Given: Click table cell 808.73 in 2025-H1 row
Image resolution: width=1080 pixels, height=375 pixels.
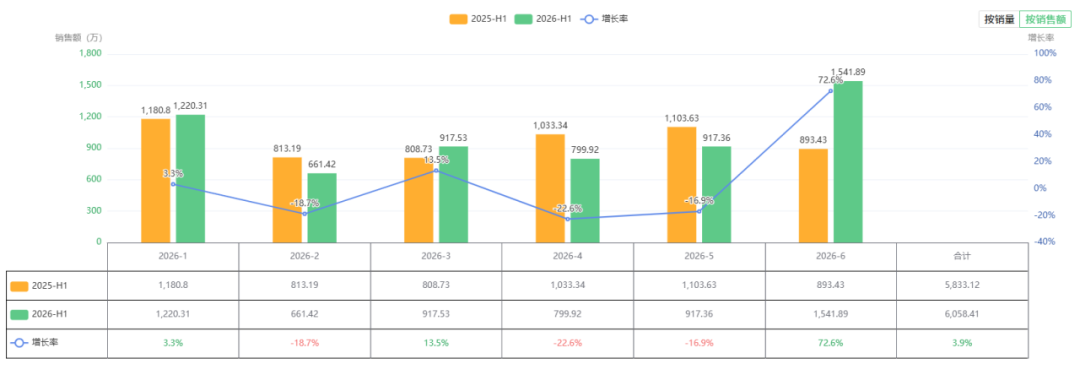Looking at the screenshot, I should click(436, 285).
